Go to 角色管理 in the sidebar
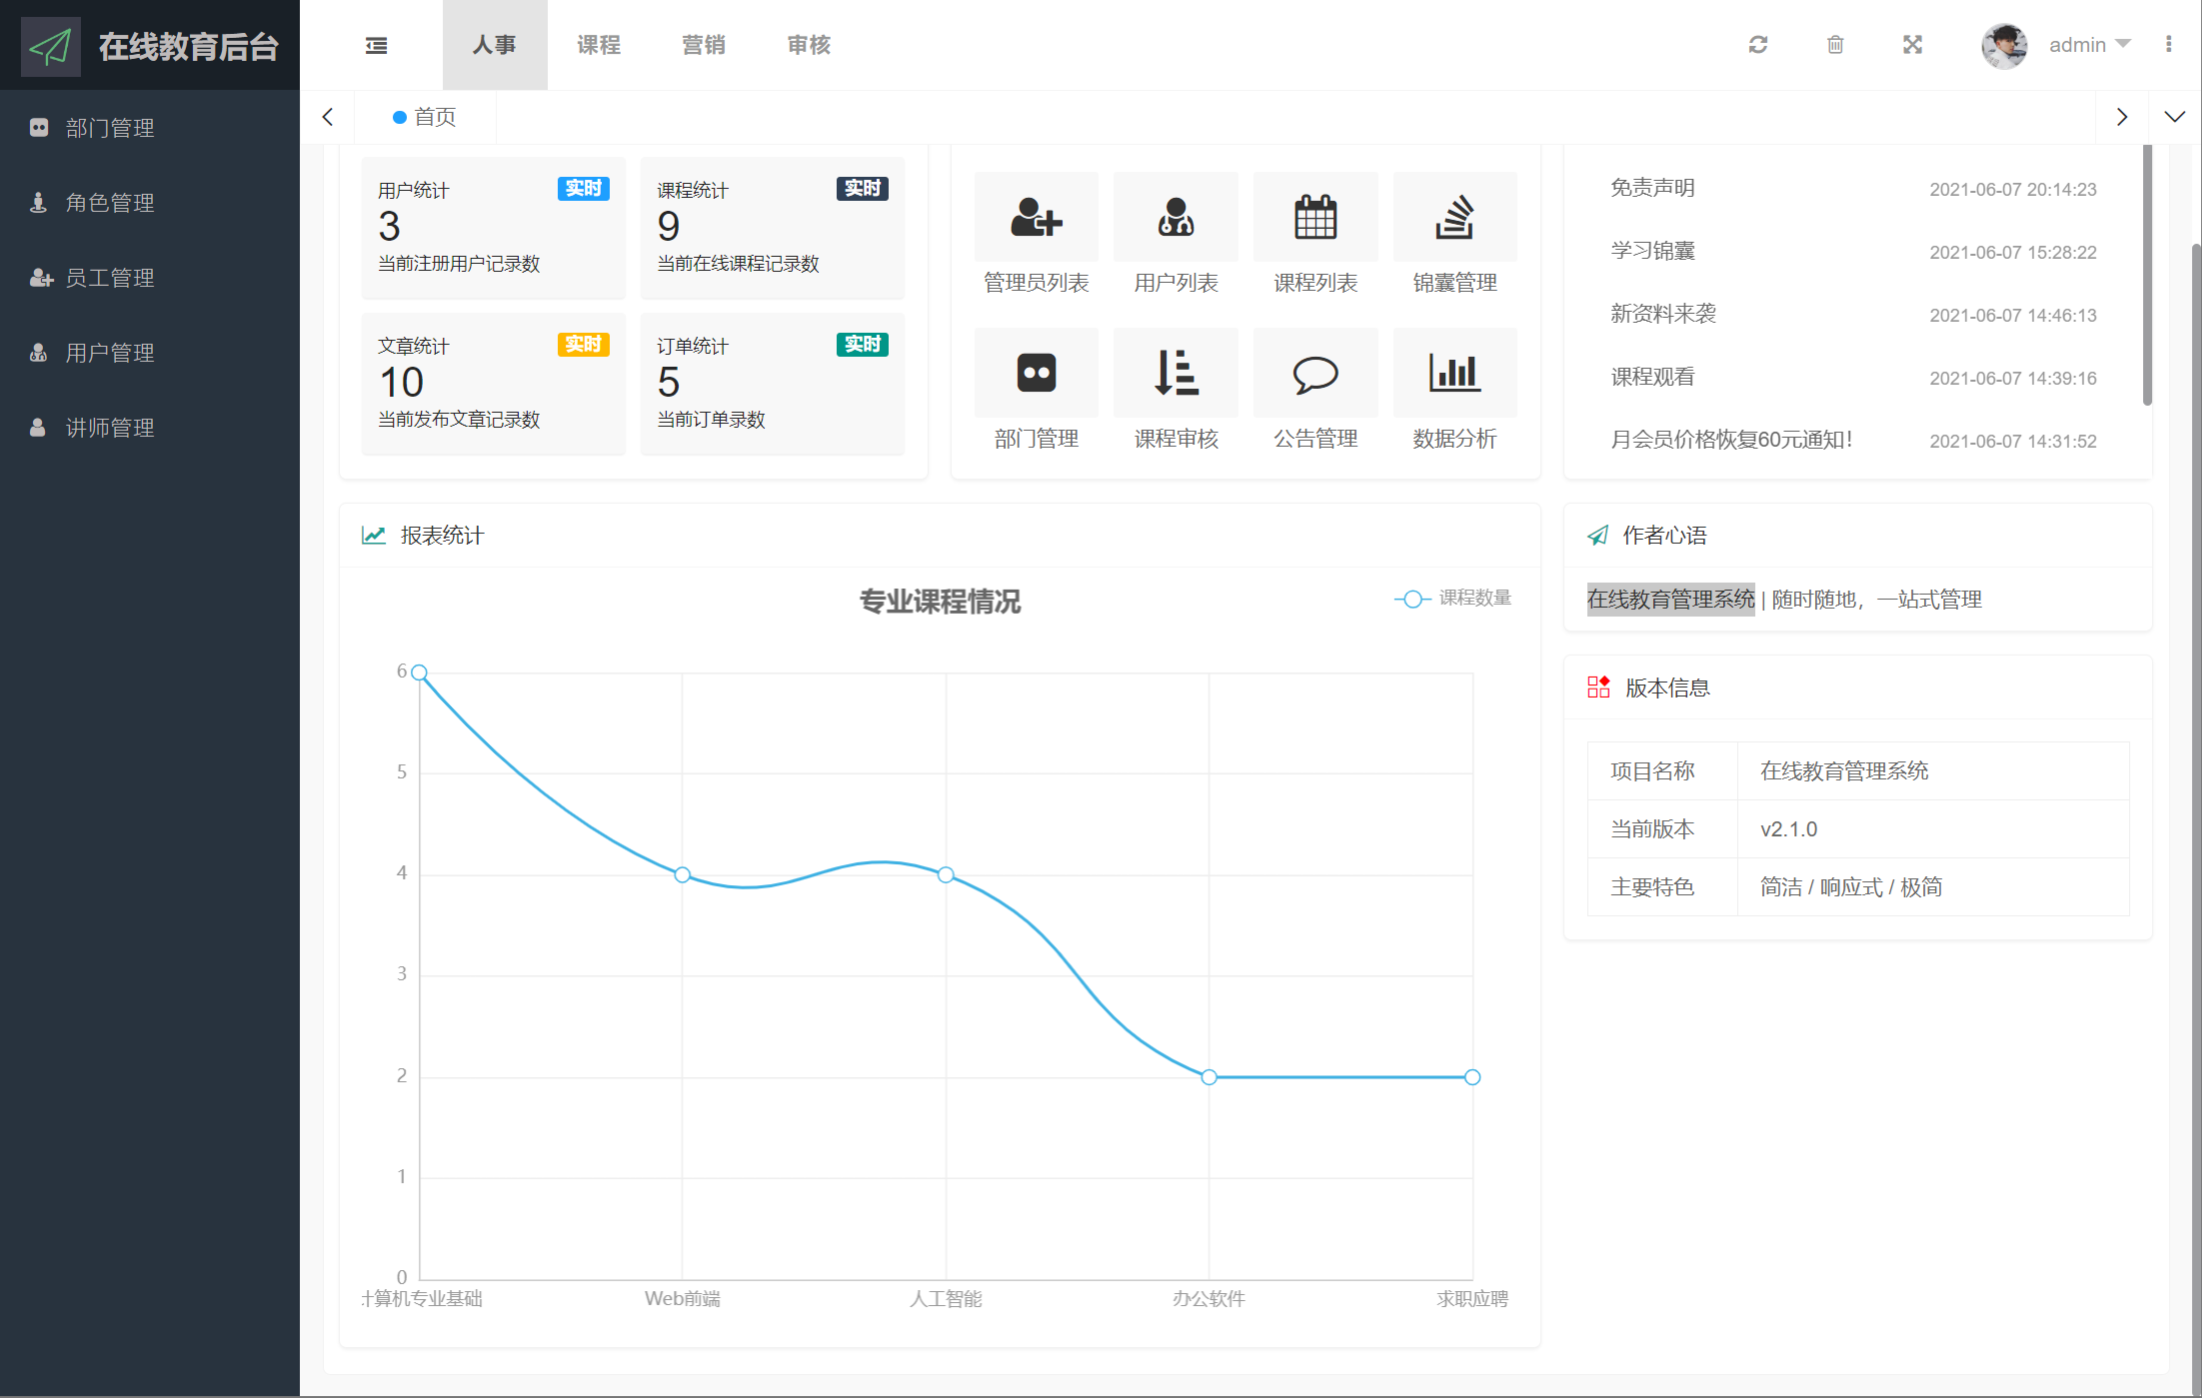The width and height of the screenshot is (2202, 1398). (110, 203)
